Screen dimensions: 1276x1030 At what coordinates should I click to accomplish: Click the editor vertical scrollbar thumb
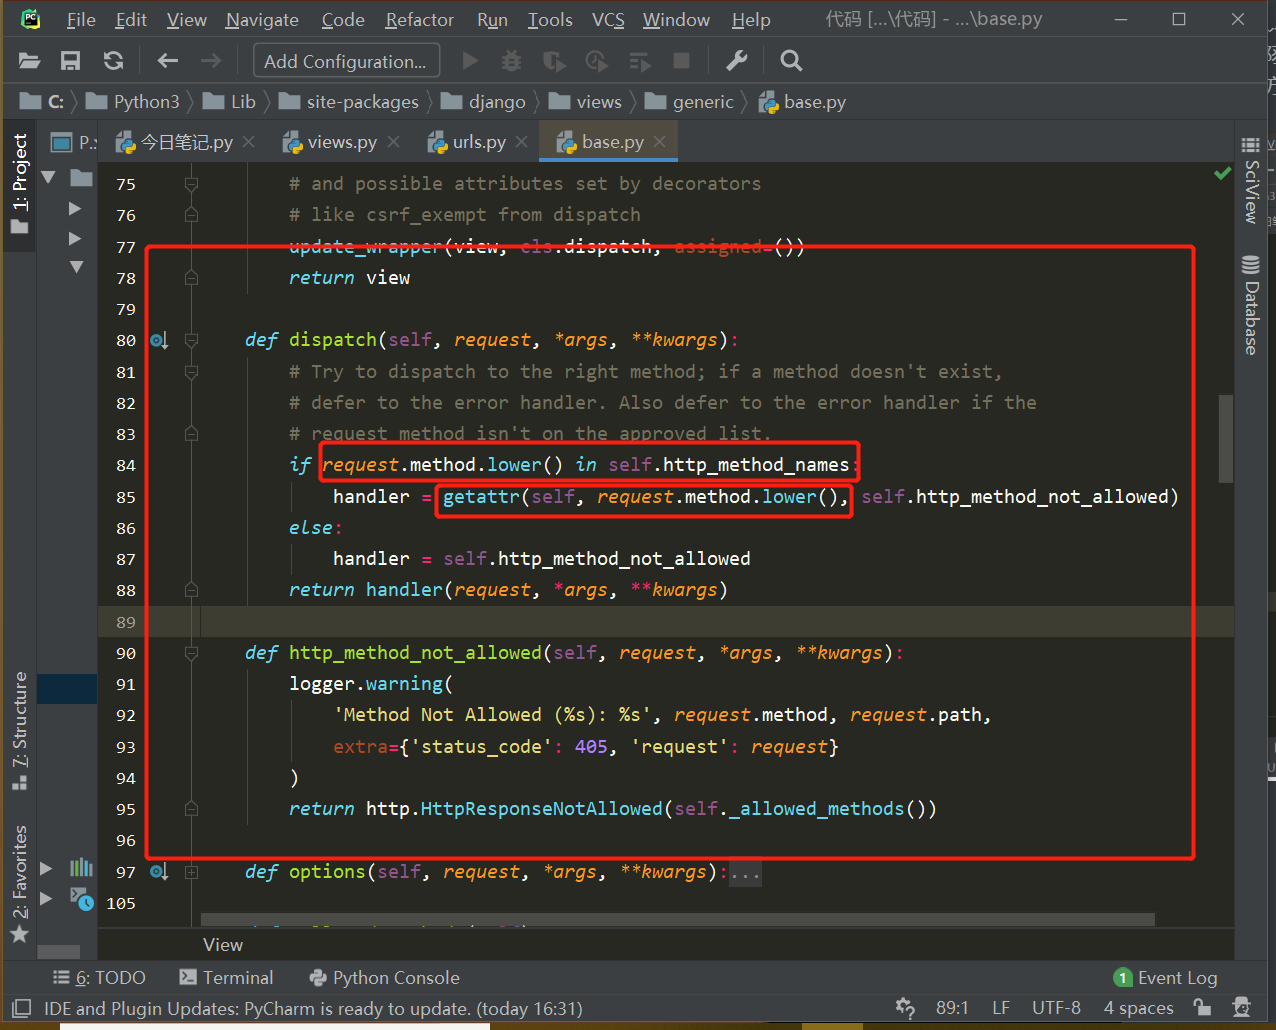(x=1225, y=438)
